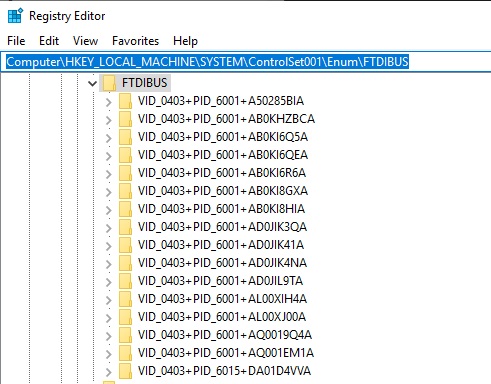Screen dimensions: 491x384
Task: Expand the VID_0403+PID_6001+AL00XJ00A key
Action: [x=109, y=318]
